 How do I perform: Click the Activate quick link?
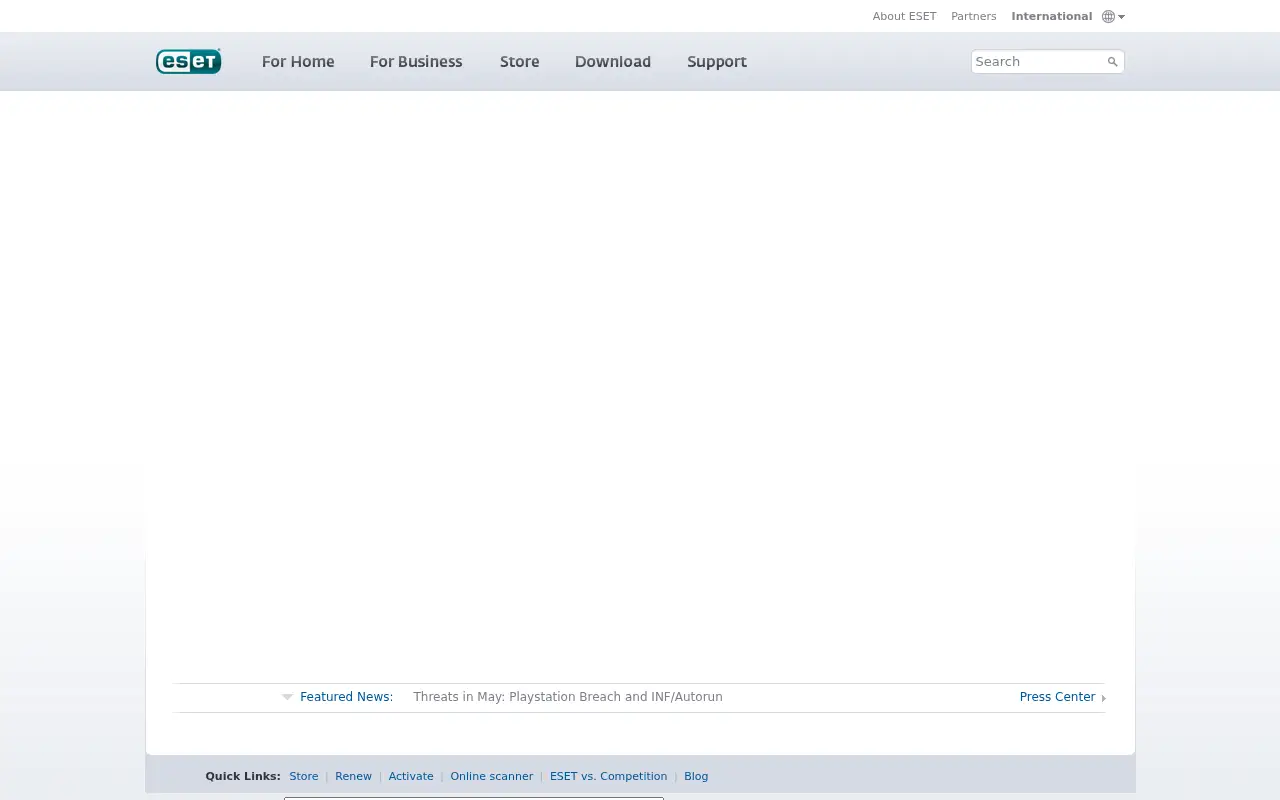[x=411, y=776]
